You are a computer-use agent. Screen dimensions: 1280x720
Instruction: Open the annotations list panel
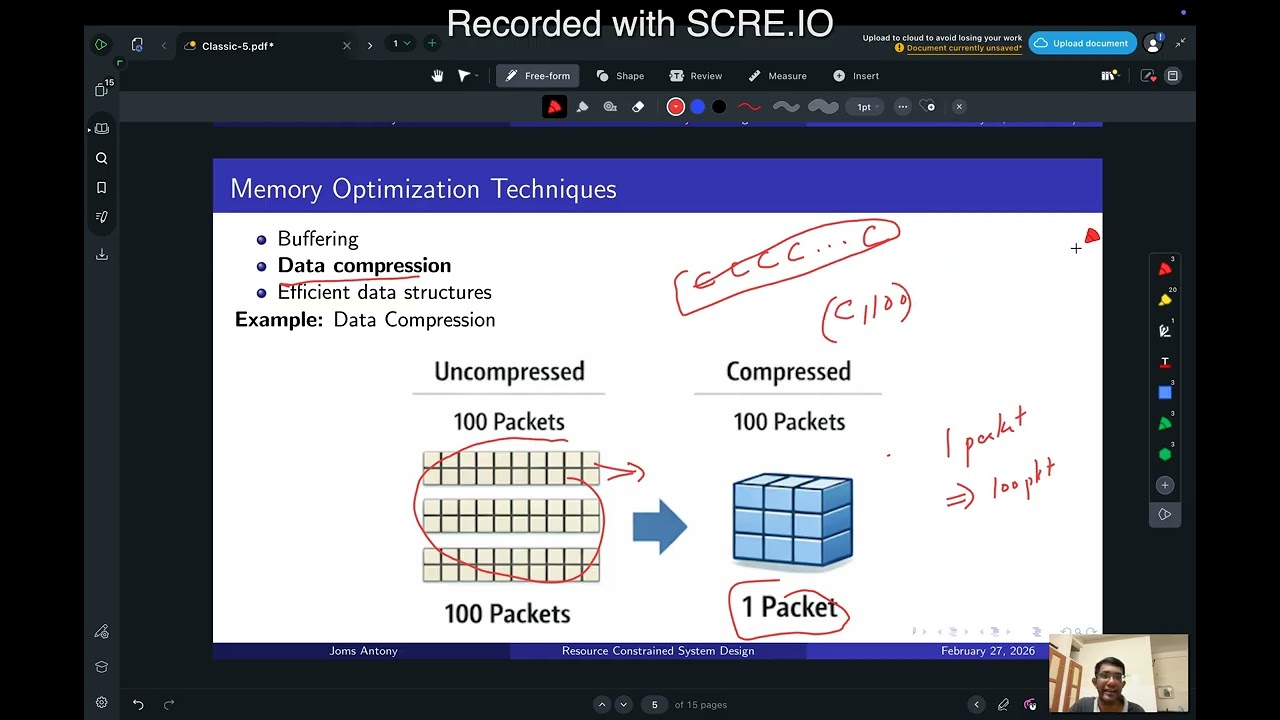tap(101, 217)
